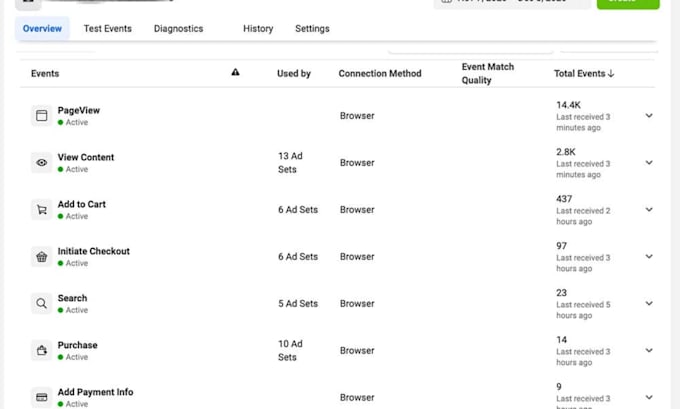Click Active status under Search
The image size is (680, 409).
(x=73, y=310)
